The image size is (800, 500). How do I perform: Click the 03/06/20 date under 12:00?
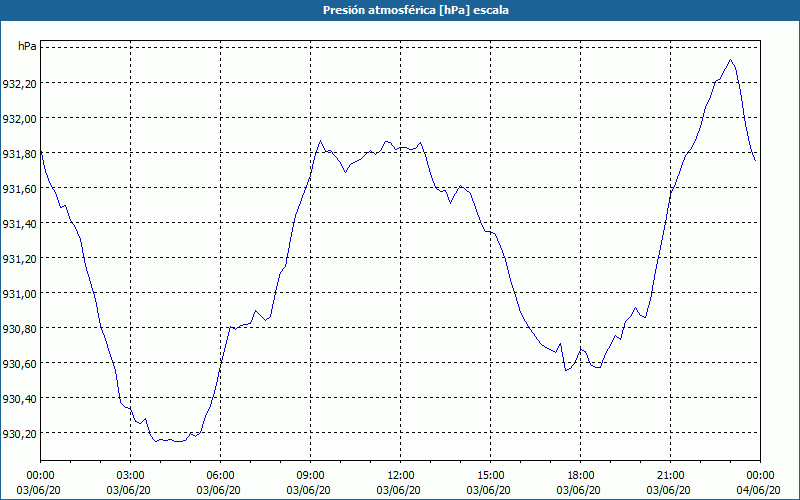tap(398, 490)
